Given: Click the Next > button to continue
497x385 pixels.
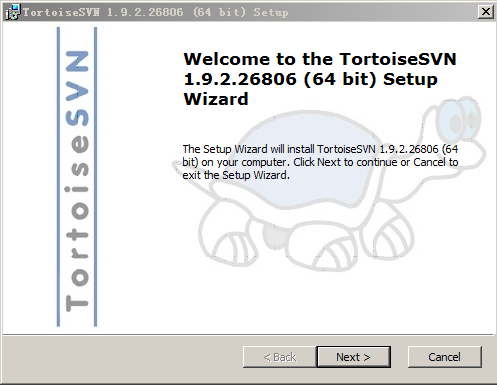Looking at the screenshot, I should point(353,357).
